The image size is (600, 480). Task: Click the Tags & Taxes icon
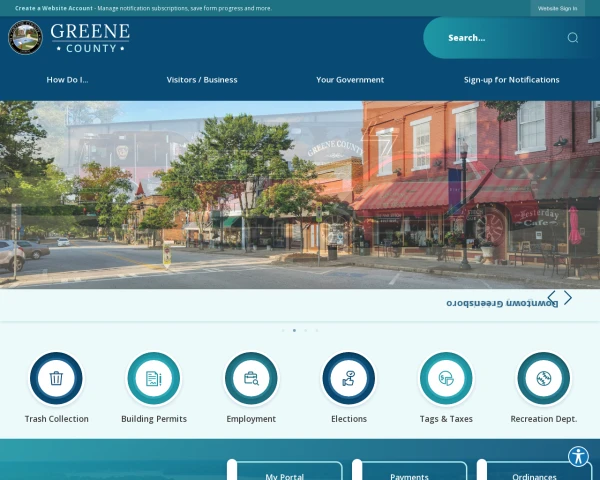pos(446,378)
